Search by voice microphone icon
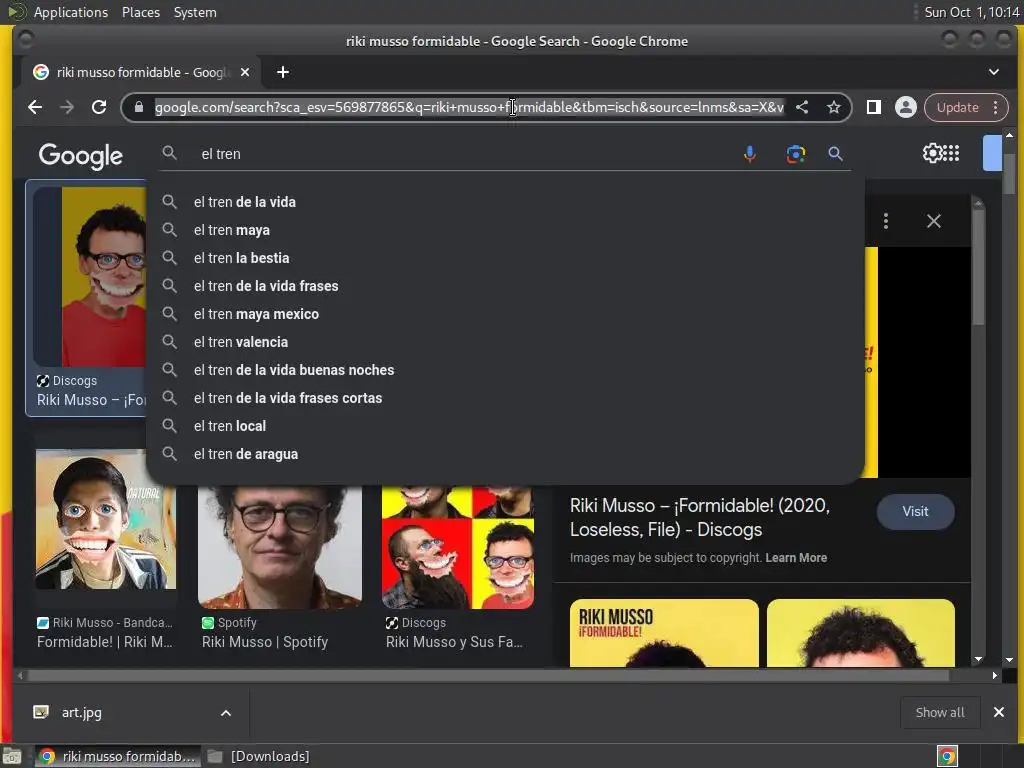Viewport: 1024px width, 768px height. click(x=750, y=154)
